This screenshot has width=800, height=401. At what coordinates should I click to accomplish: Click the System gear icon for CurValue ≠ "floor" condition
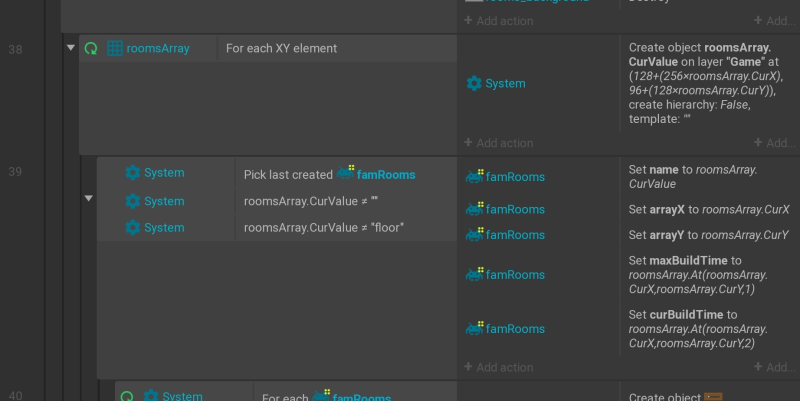[133, 228]
